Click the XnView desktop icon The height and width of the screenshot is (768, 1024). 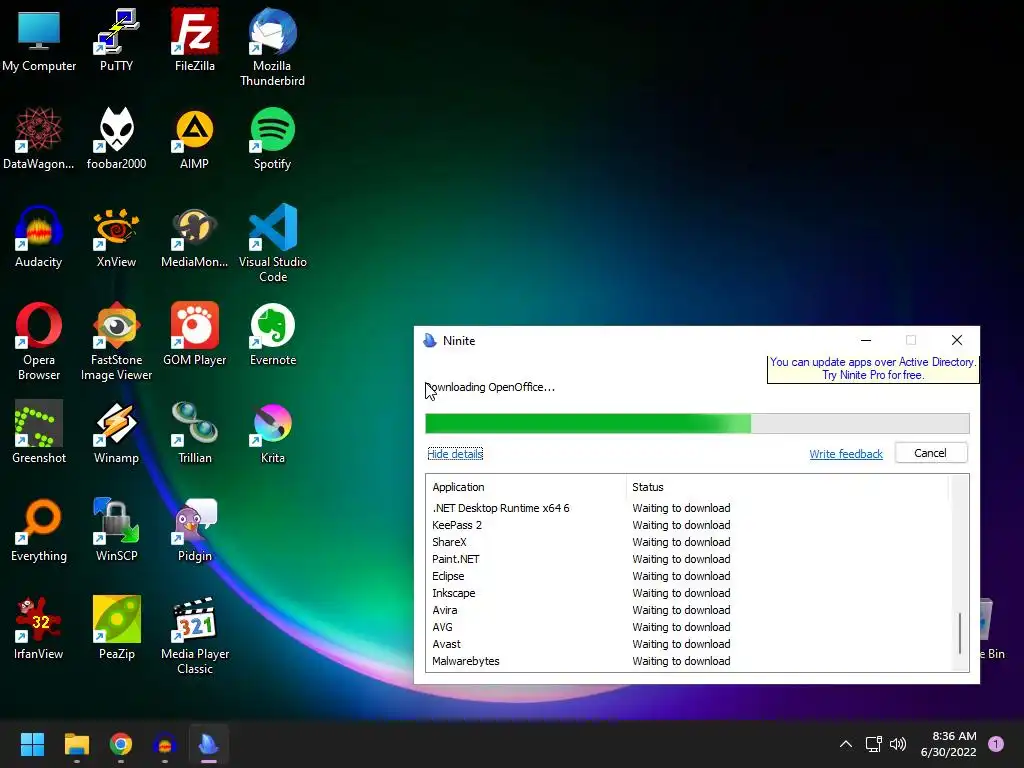[x=116, y=236]
